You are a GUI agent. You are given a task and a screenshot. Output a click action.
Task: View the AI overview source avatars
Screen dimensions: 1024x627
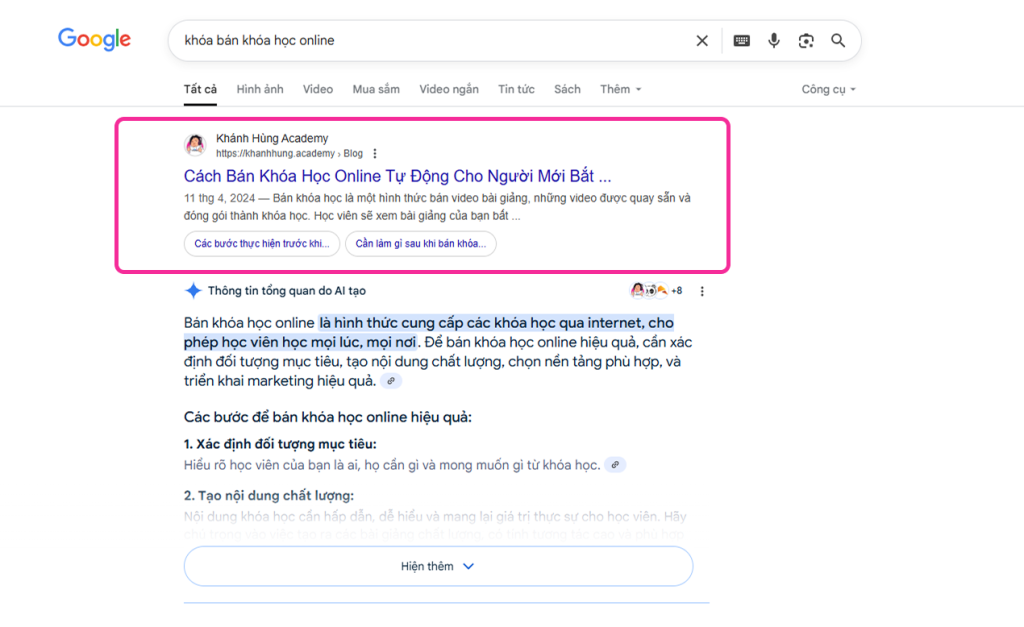point(649,291)
